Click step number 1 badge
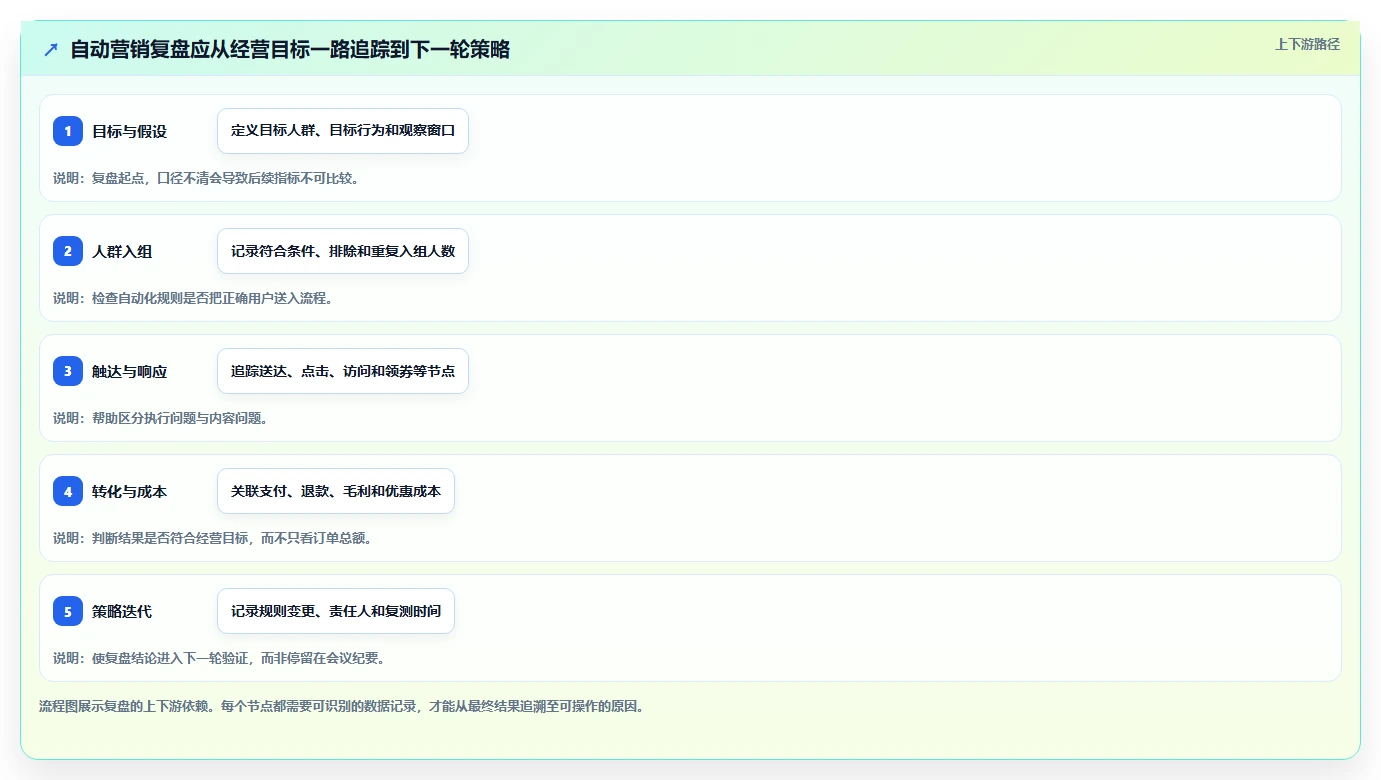Screen dimensions: 1381x780 coord(68,131)
